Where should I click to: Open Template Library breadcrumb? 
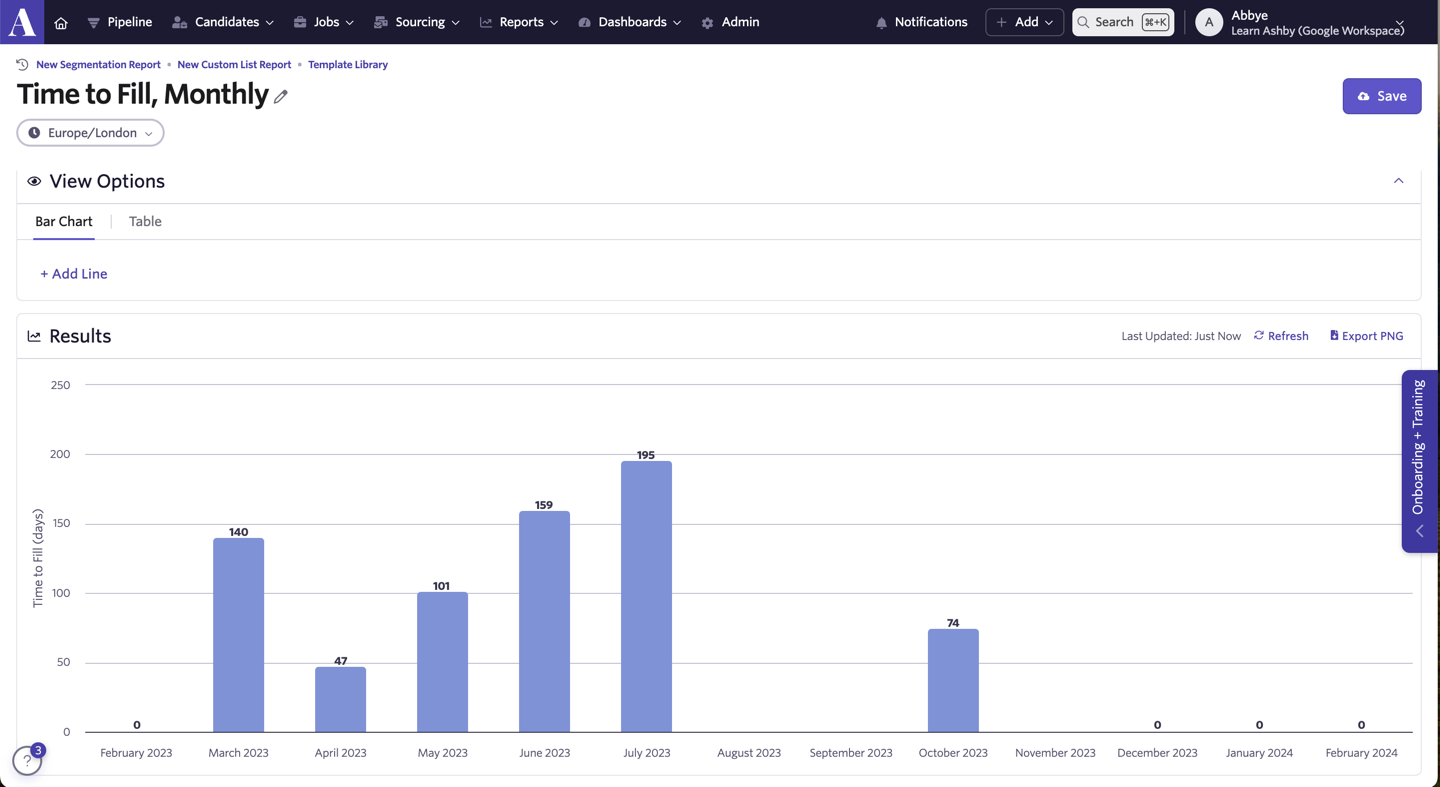point(348,64)
